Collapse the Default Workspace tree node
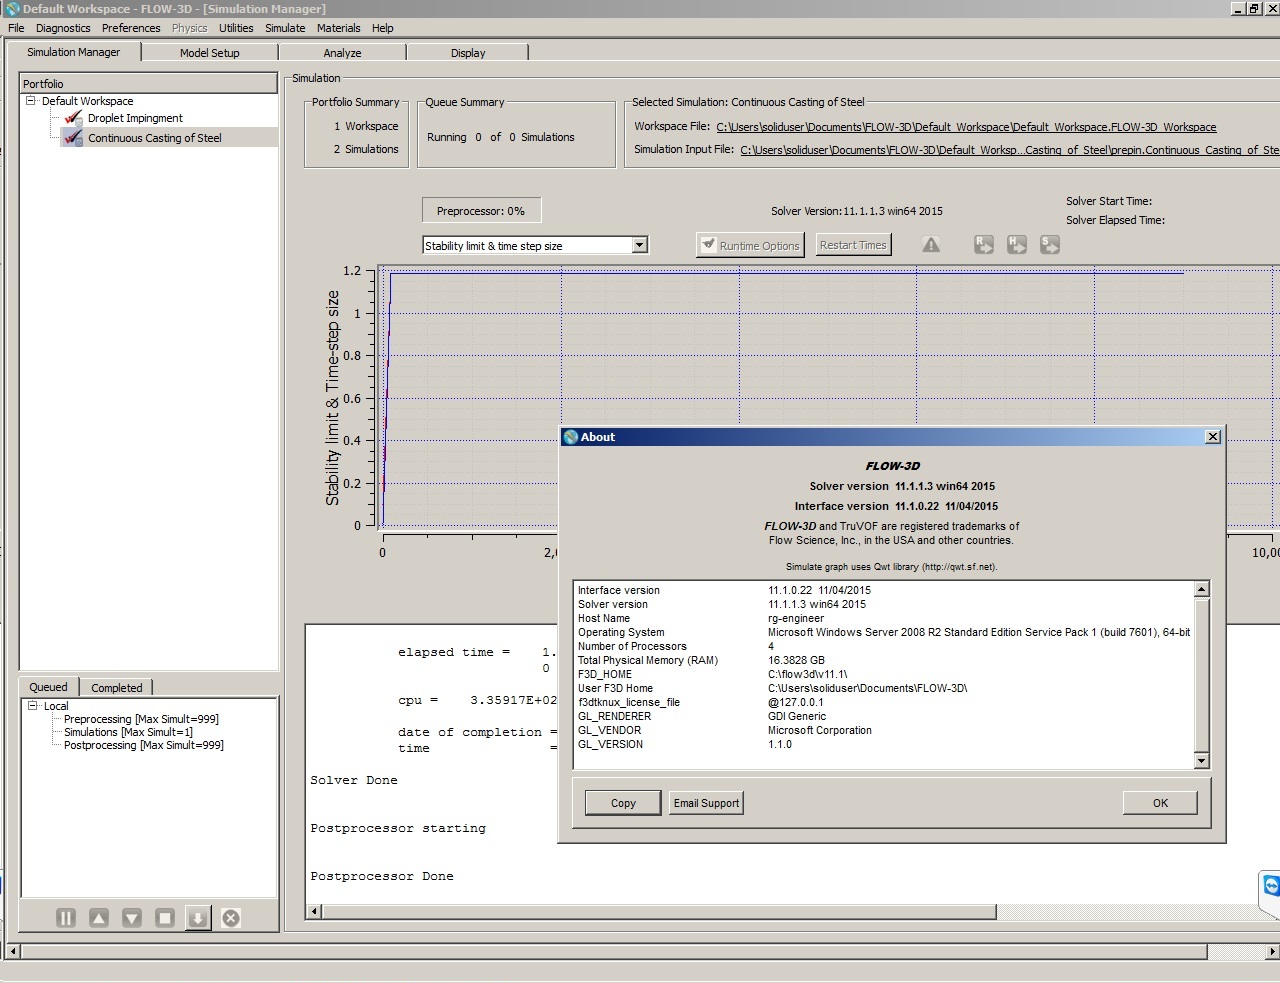Viewport: 1280px width, 983px height. point(31,101)
